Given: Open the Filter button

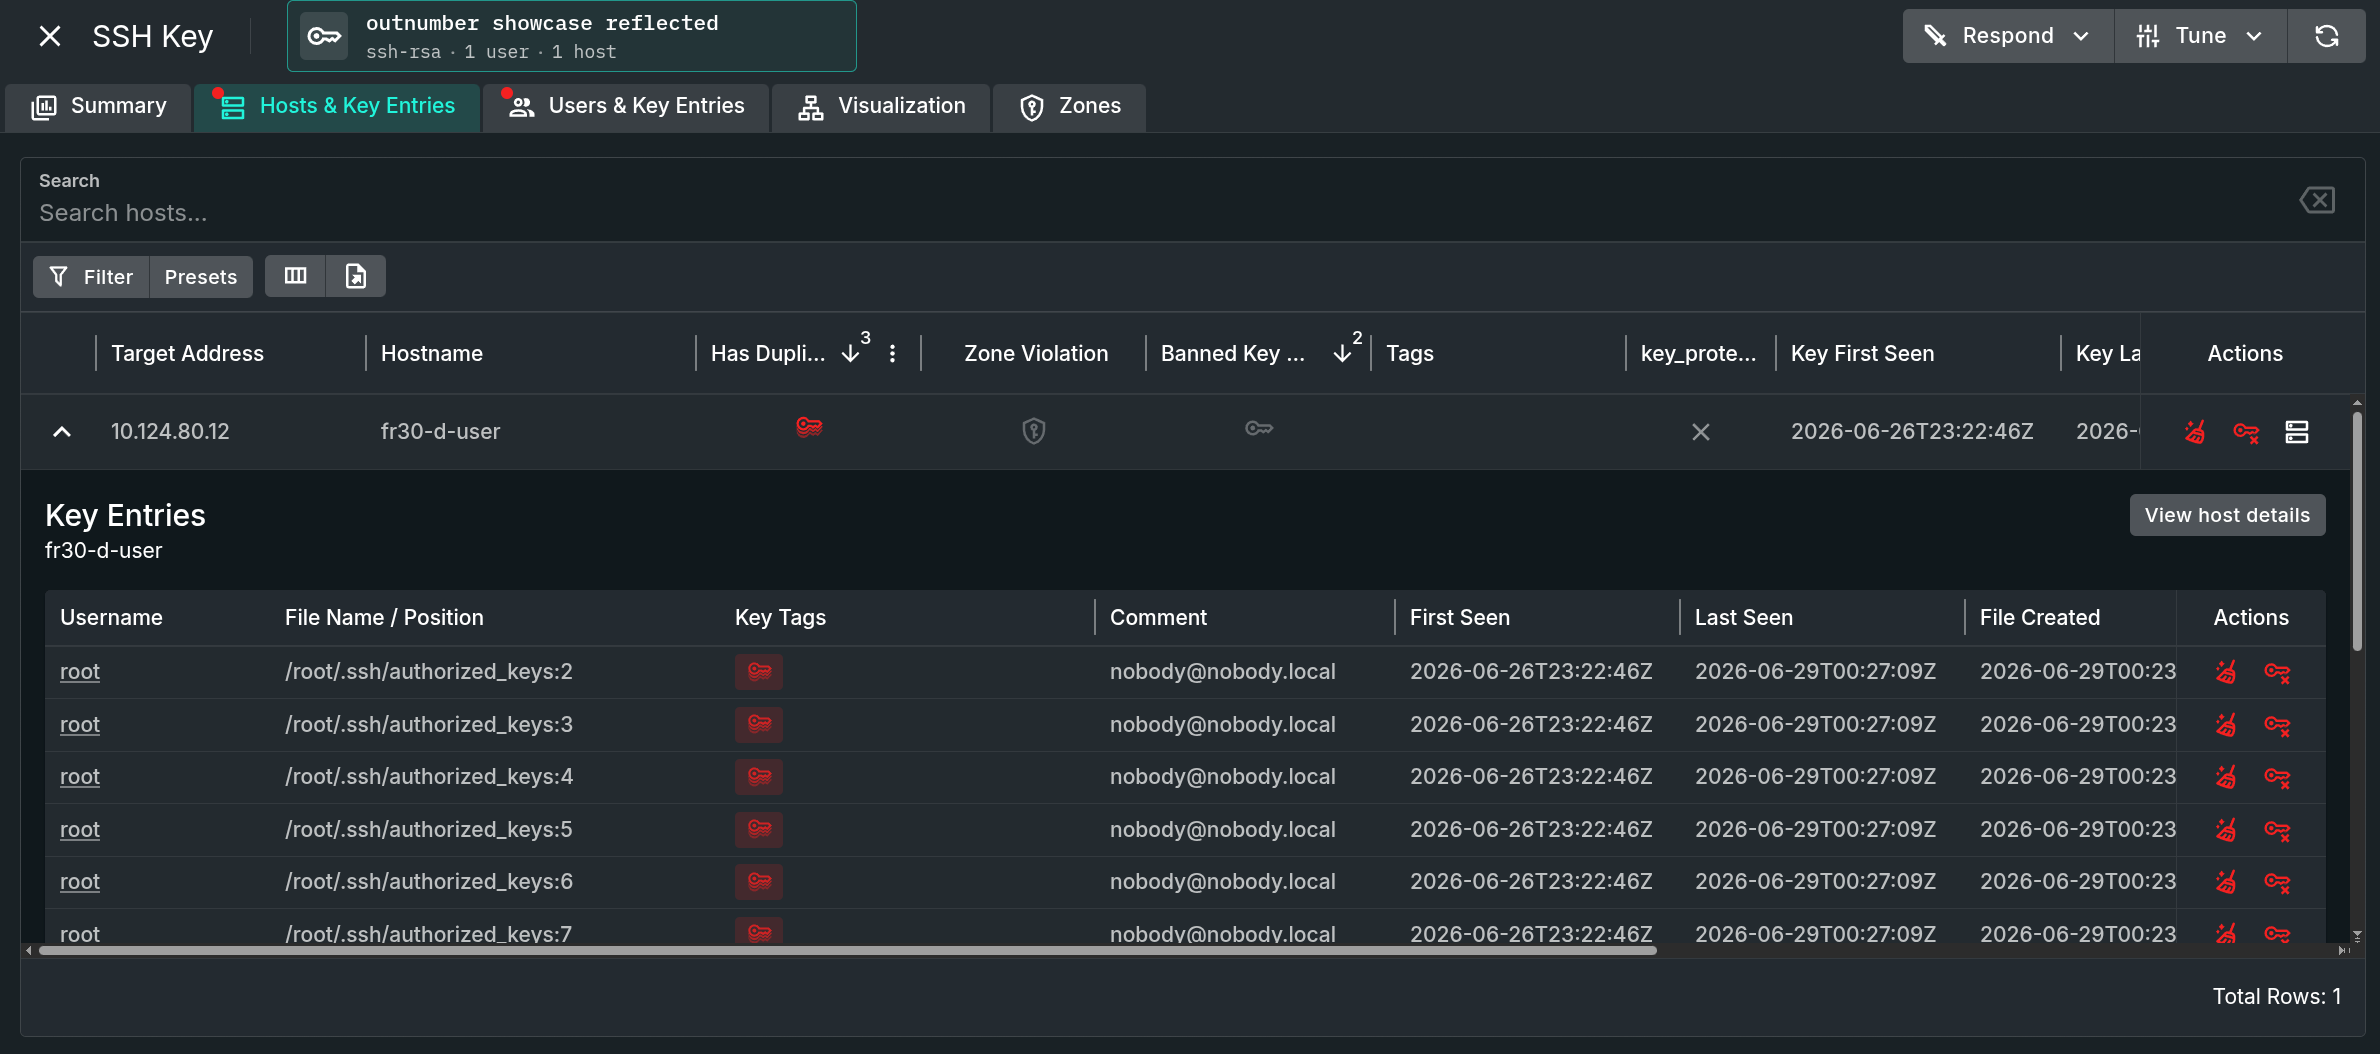Looking at the screenshot, I should pos(91,277).
